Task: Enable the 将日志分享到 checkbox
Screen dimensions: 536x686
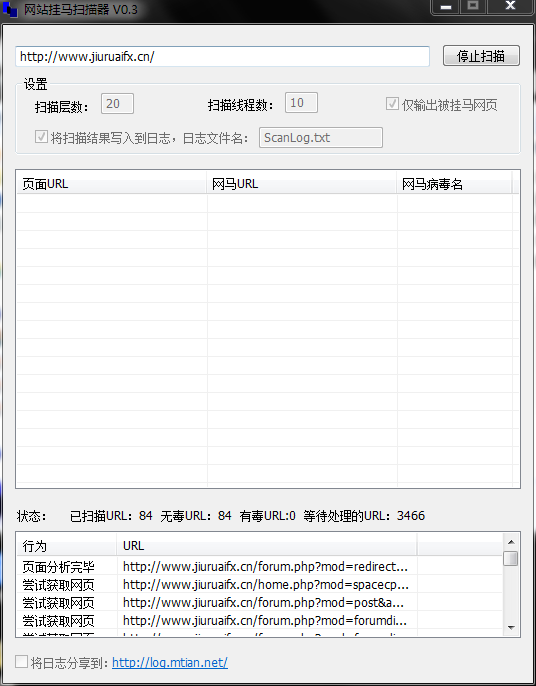Action: [x=21, y=662]
